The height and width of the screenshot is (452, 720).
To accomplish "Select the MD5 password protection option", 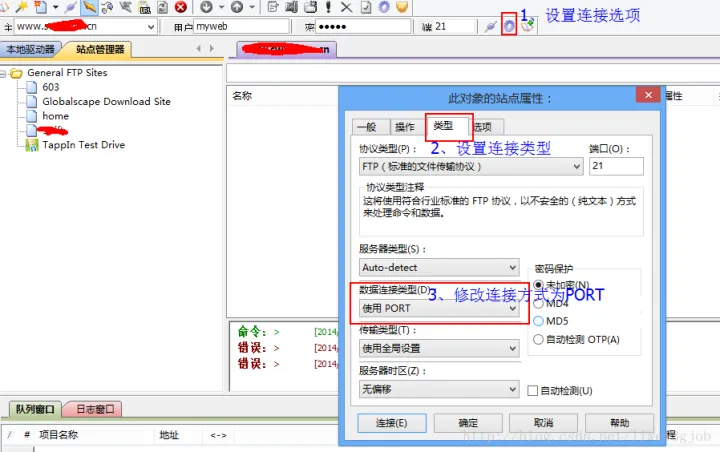I will click(538, 321).
